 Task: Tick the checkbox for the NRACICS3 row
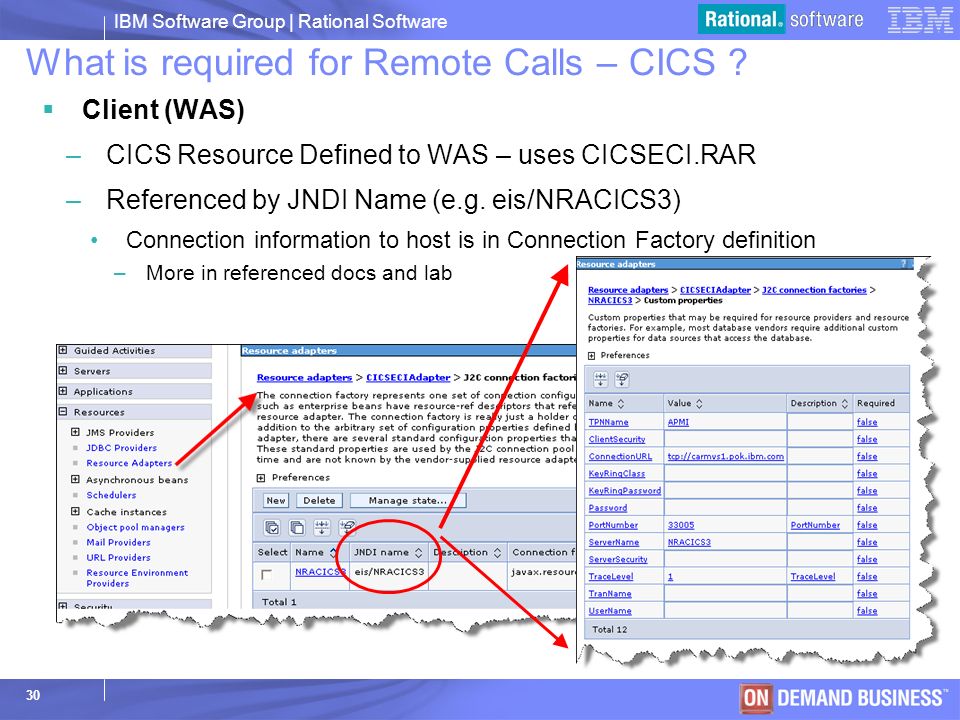pos(266,574)
